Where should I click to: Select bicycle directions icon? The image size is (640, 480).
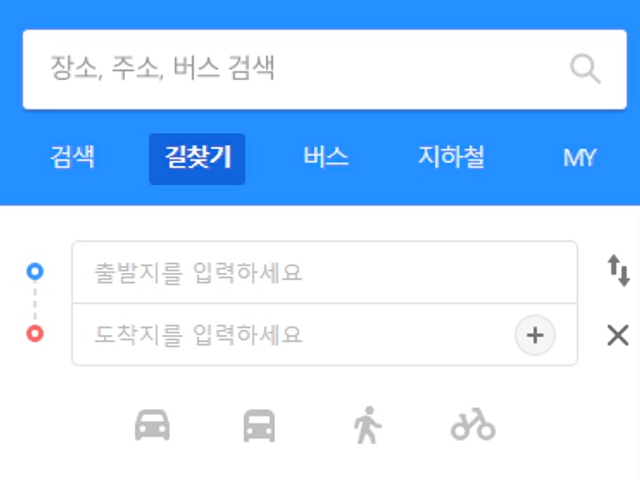point(473,424)
